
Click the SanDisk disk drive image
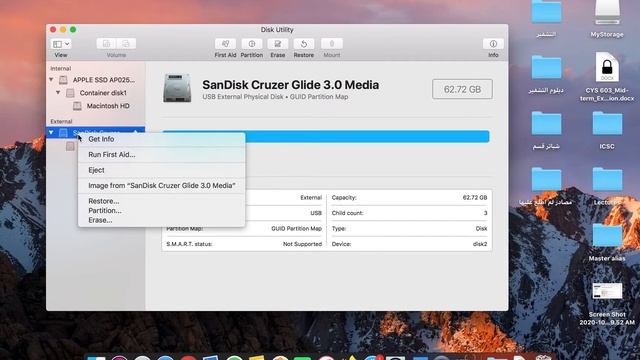(177, 88)
